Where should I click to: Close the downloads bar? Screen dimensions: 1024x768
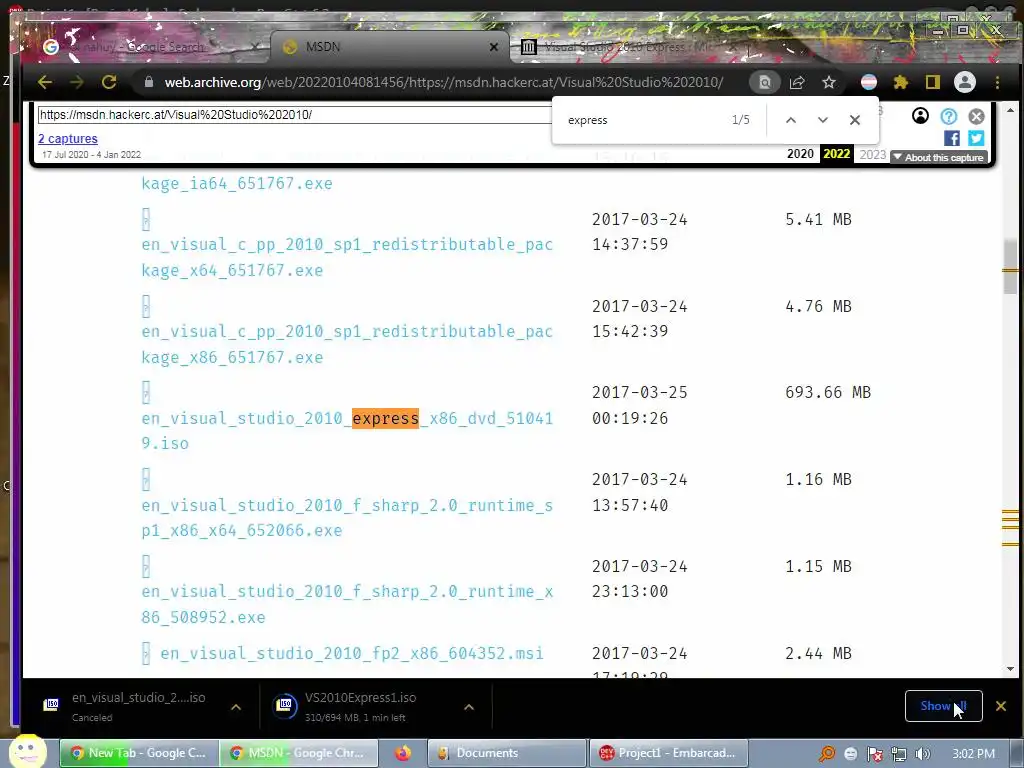[1000, 706]
